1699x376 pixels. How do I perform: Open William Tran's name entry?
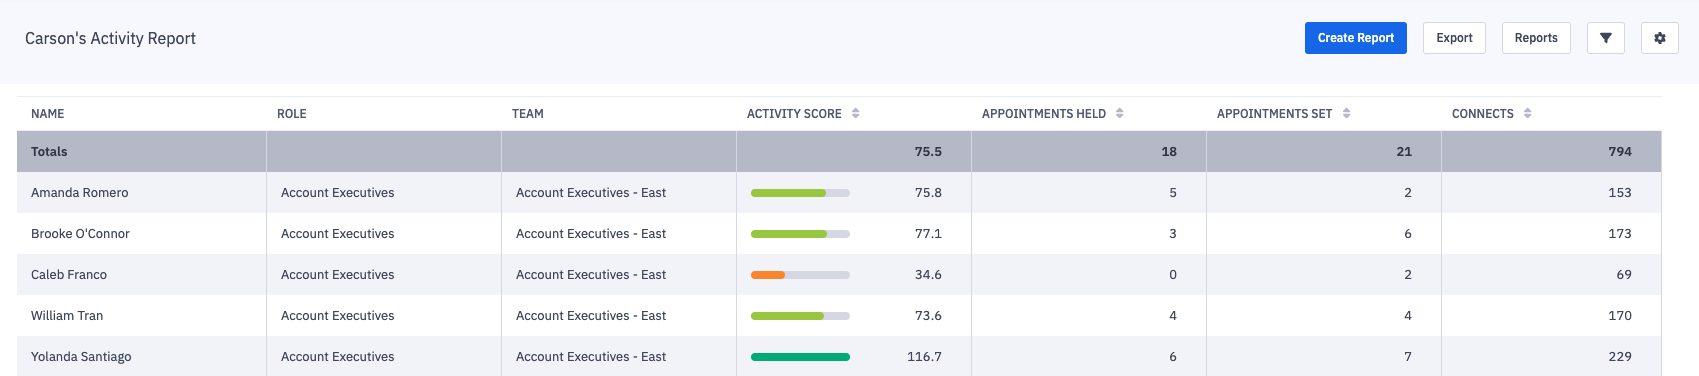(x=67, y=316)
